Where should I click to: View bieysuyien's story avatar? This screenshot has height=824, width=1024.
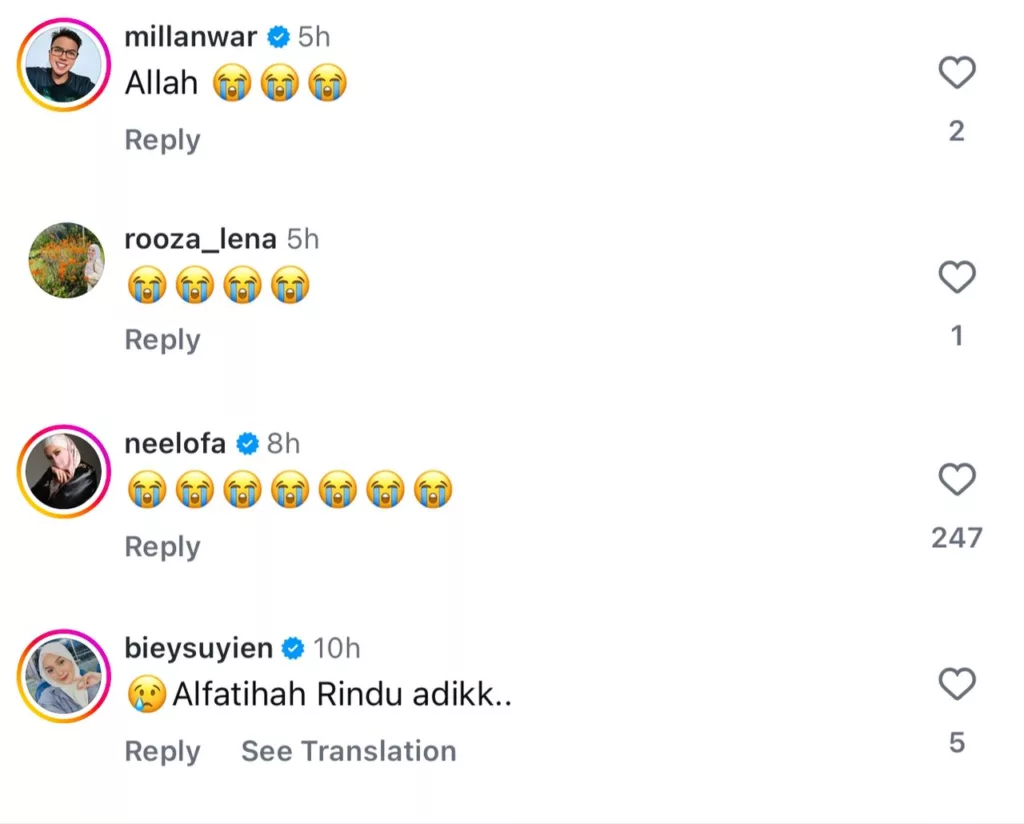pos(64,676)
